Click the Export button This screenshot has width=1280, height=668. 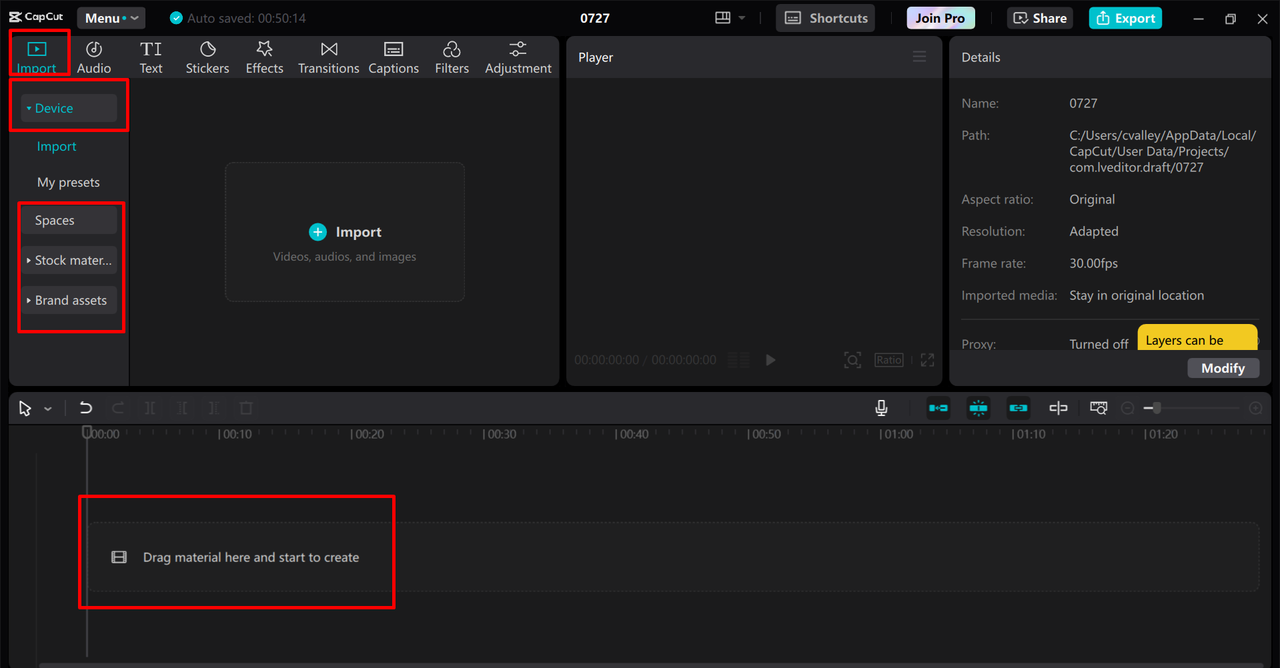[1125, 18]
